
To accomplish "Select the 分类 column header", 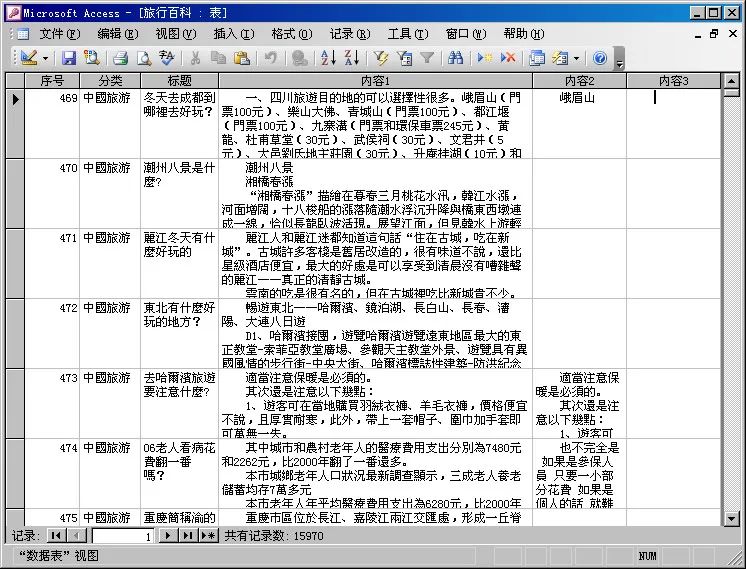I will pos(110,81).
